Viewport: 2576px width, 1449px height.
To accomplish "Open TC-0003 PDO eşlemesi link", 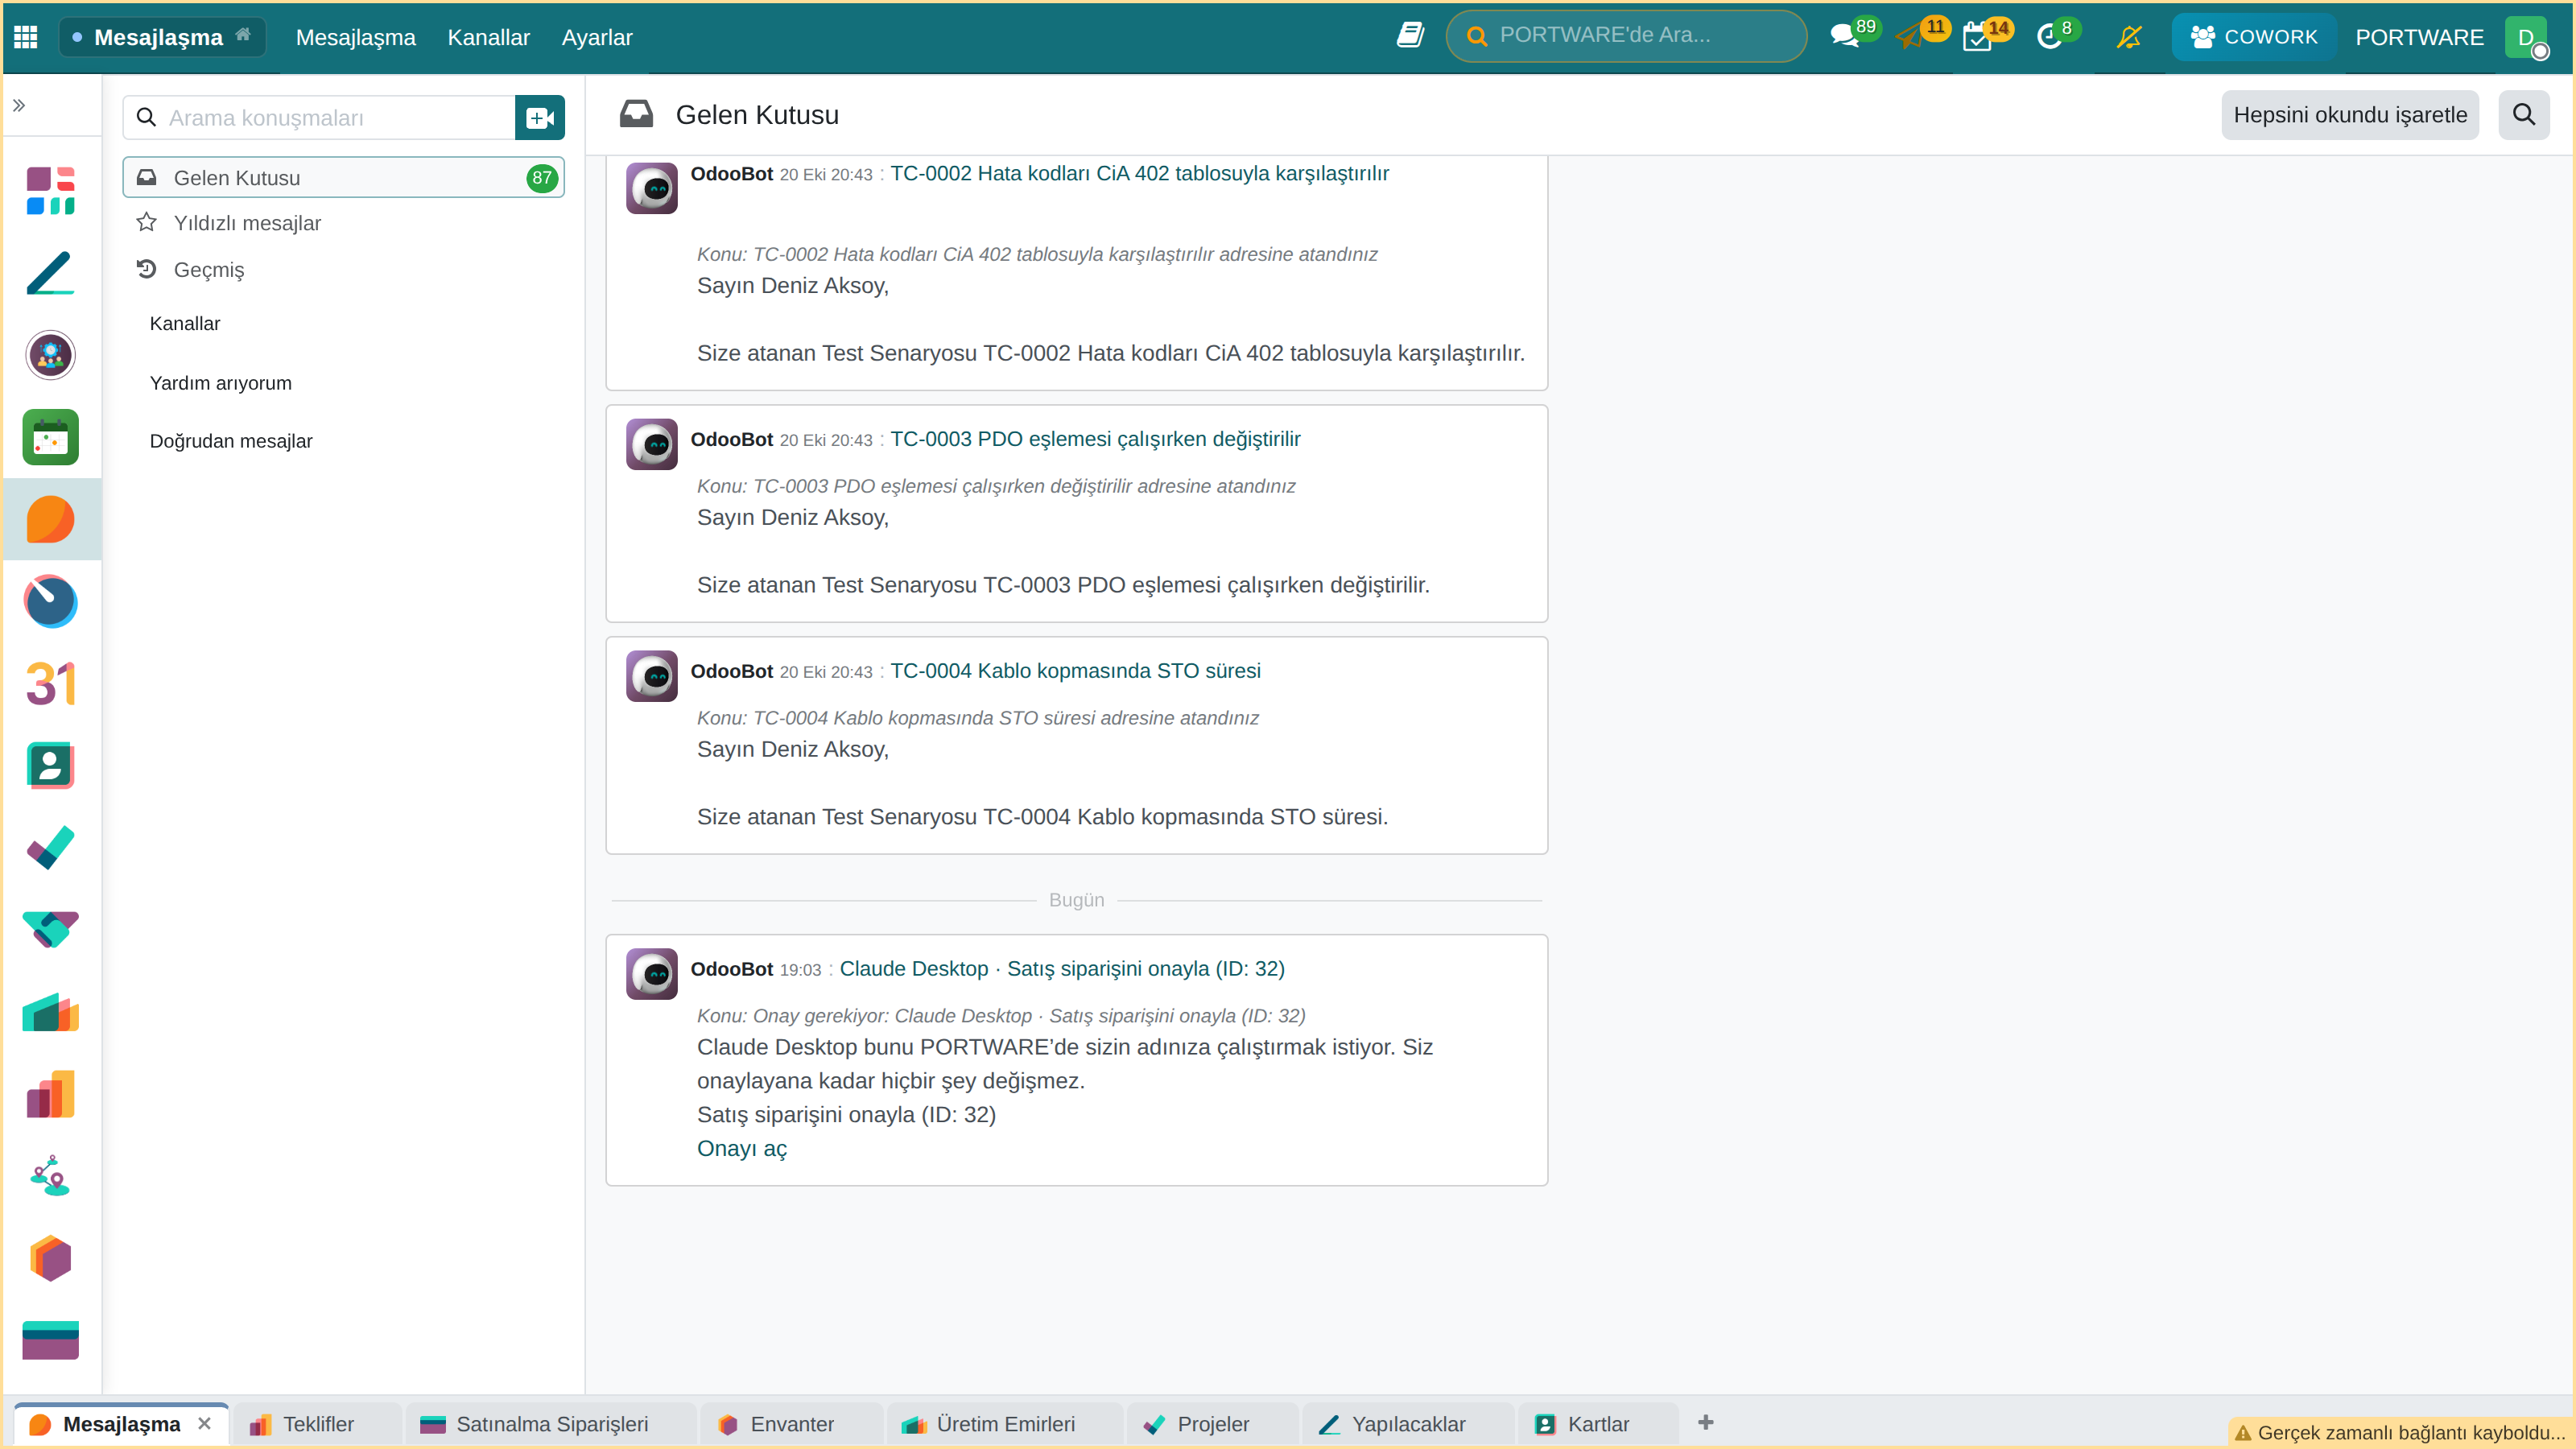I will pyautogui.click(x=1095, y=439).
